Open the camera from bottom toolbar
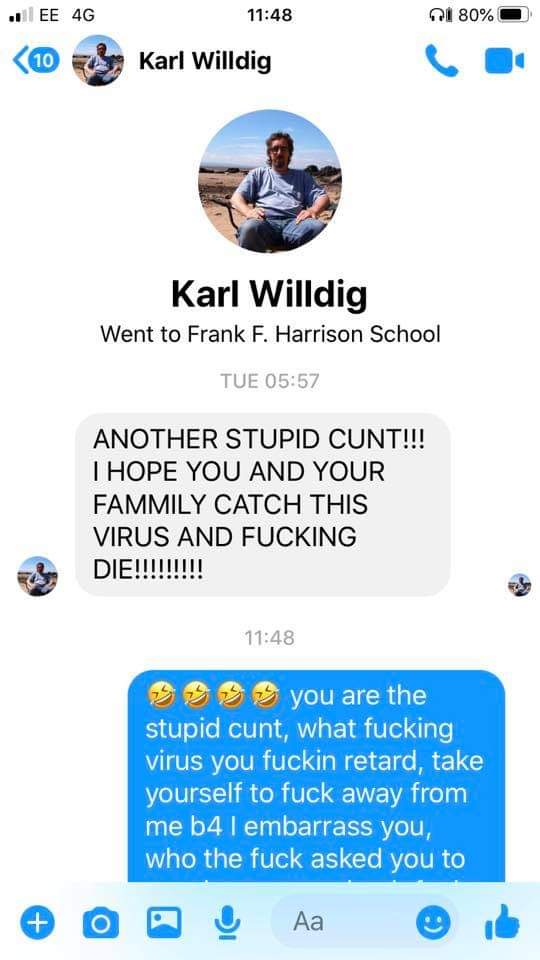Viewport: 540px width, 960px height. point(101,922)
